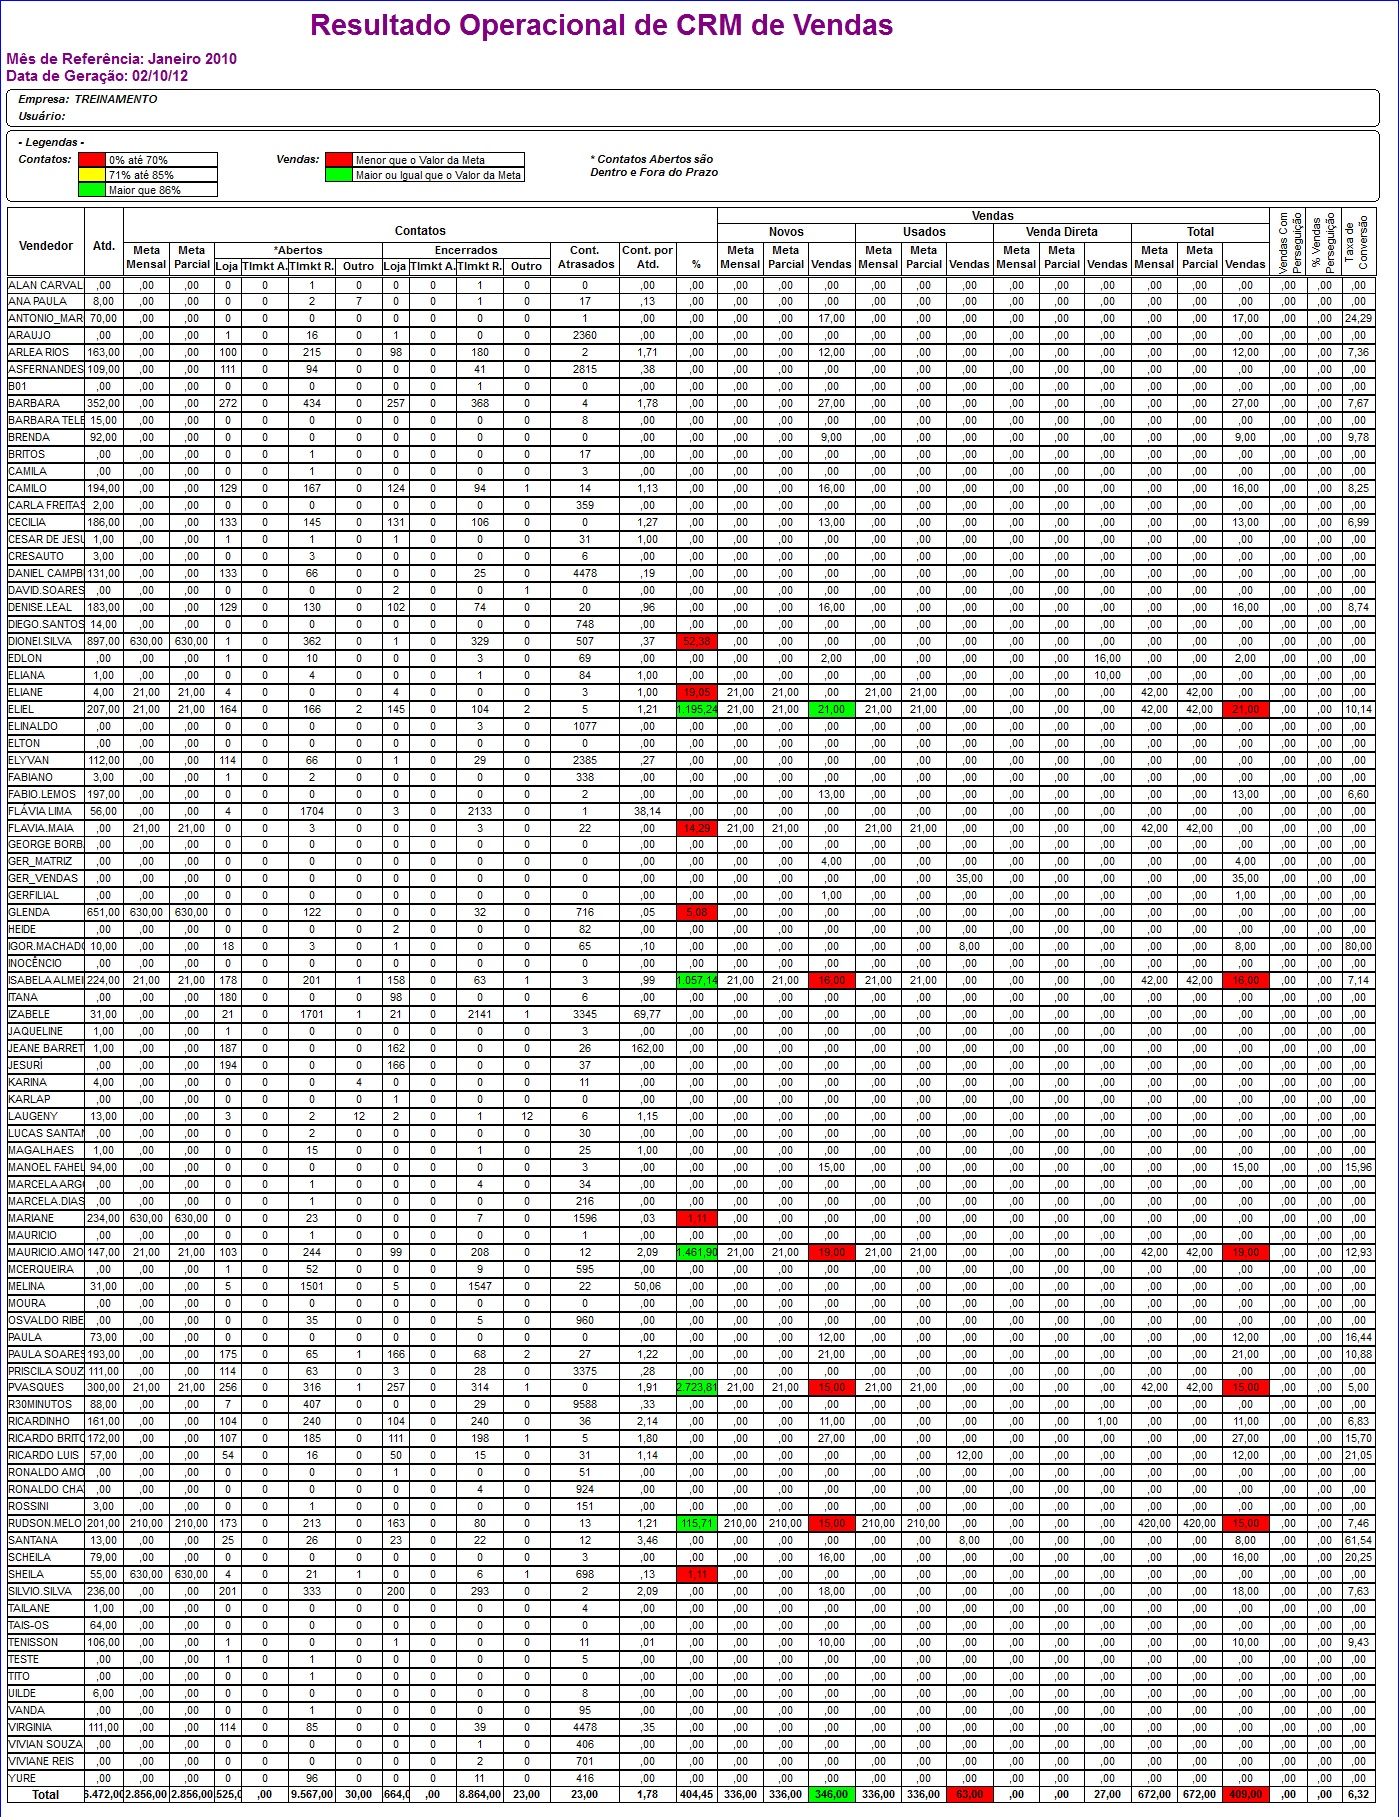
Task: Click the '9588' delayed contacts value for R30MINUTOS
Action: [585, 1404]
